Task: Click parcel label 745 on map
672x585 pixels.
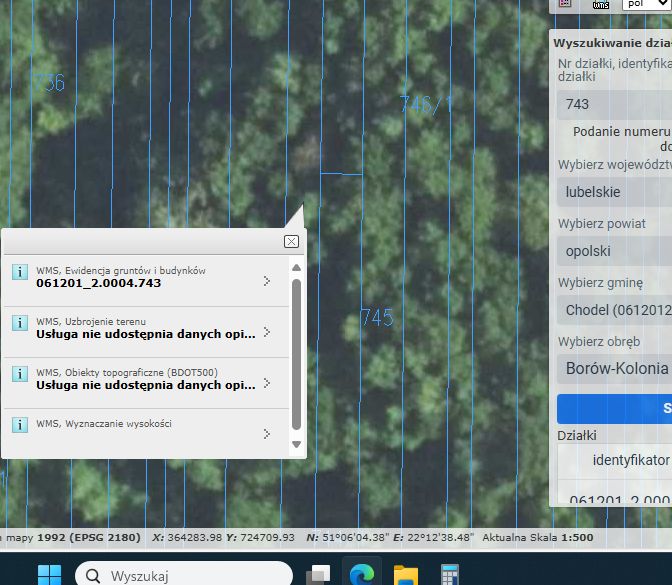Action: (377, 318)
